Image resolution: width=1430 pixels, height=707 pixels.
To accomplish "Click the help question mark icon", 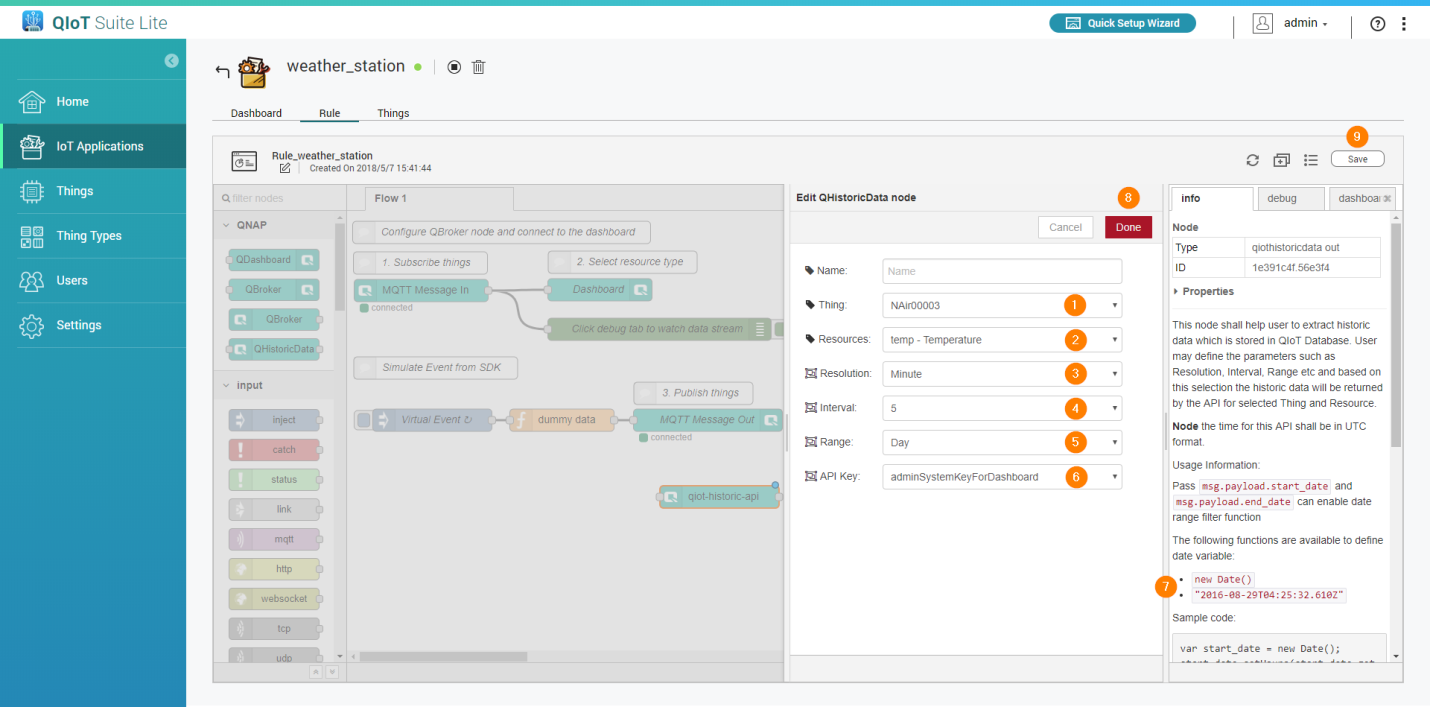I will (x=1378, y=24).
